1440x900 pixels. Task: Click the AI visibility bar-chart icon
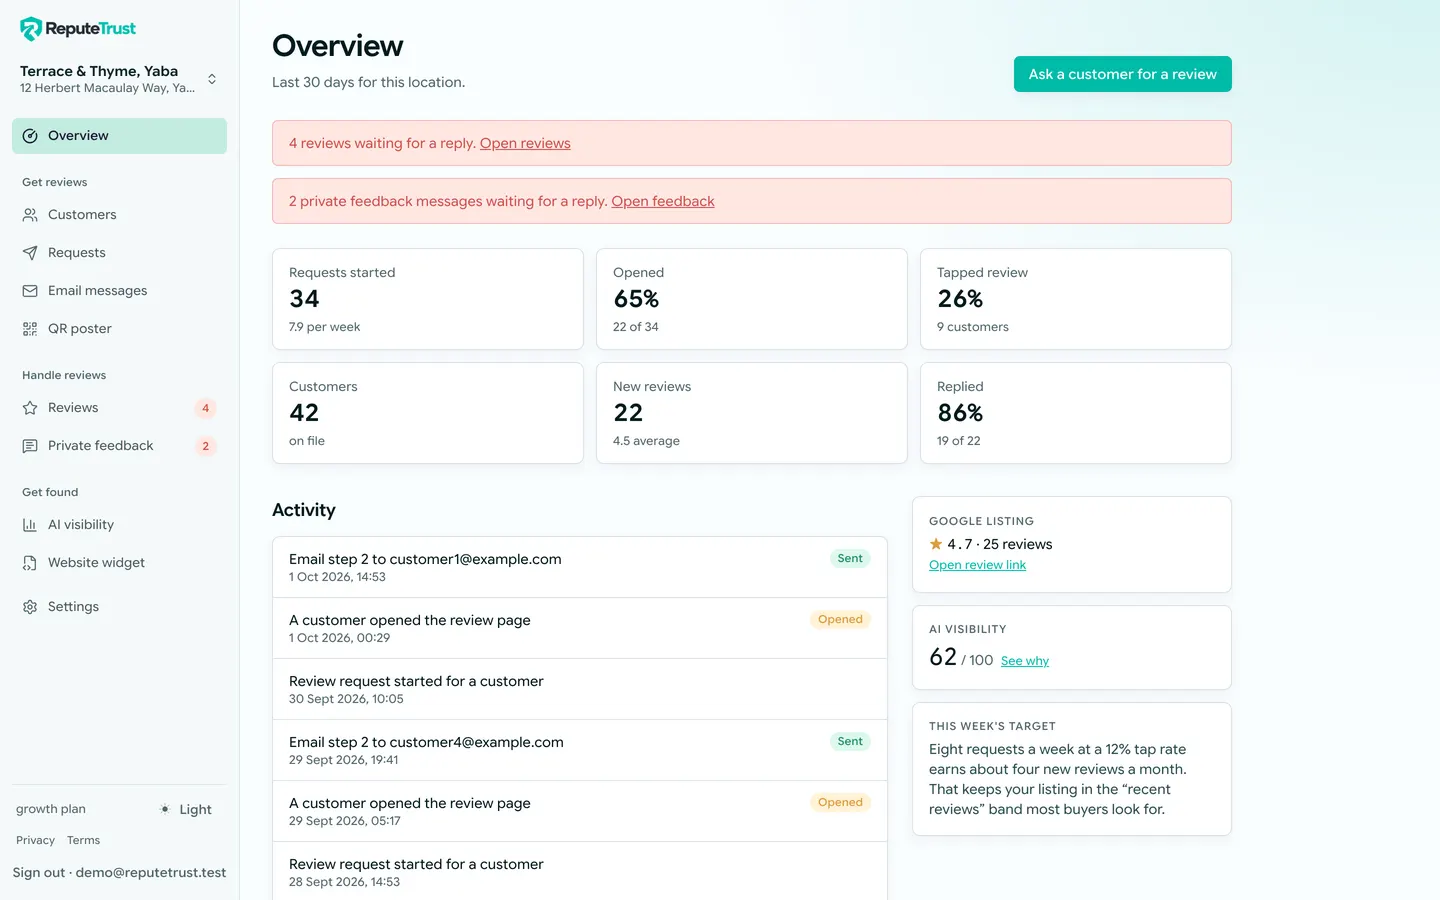pos(30,525)
